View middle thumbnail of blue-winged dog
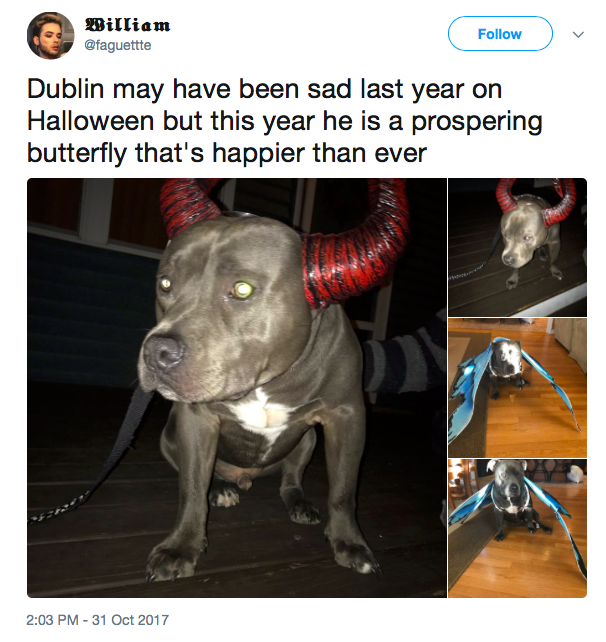 (x=518, y=388)
